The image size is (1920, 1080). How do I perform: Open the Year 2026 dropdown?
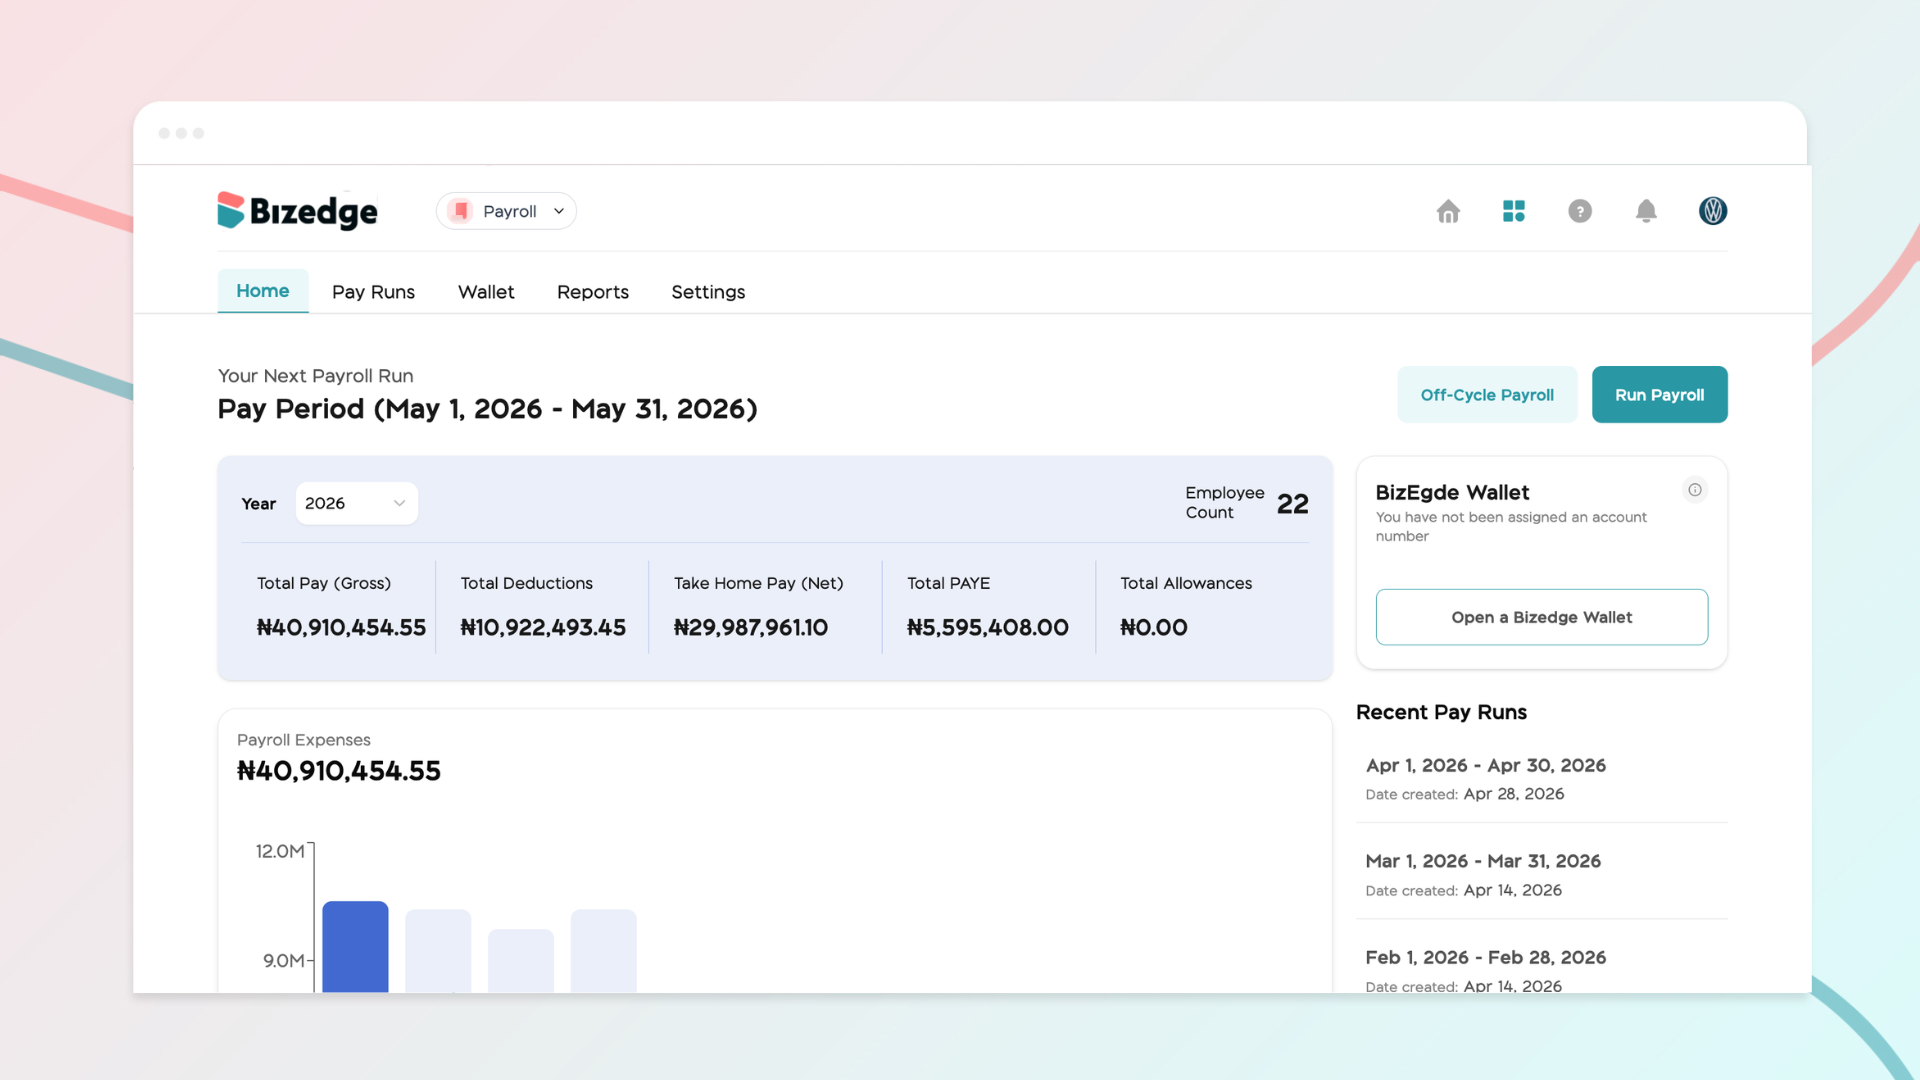point(356,503)
